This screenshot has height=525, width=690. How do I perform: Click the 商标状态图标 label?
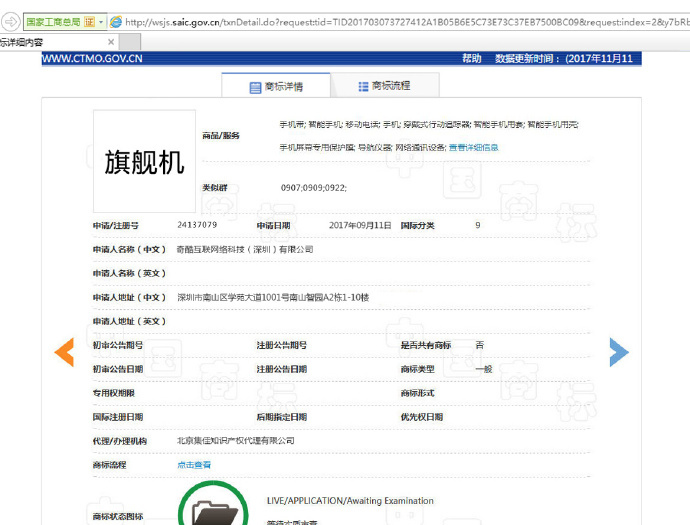(118, 516)
